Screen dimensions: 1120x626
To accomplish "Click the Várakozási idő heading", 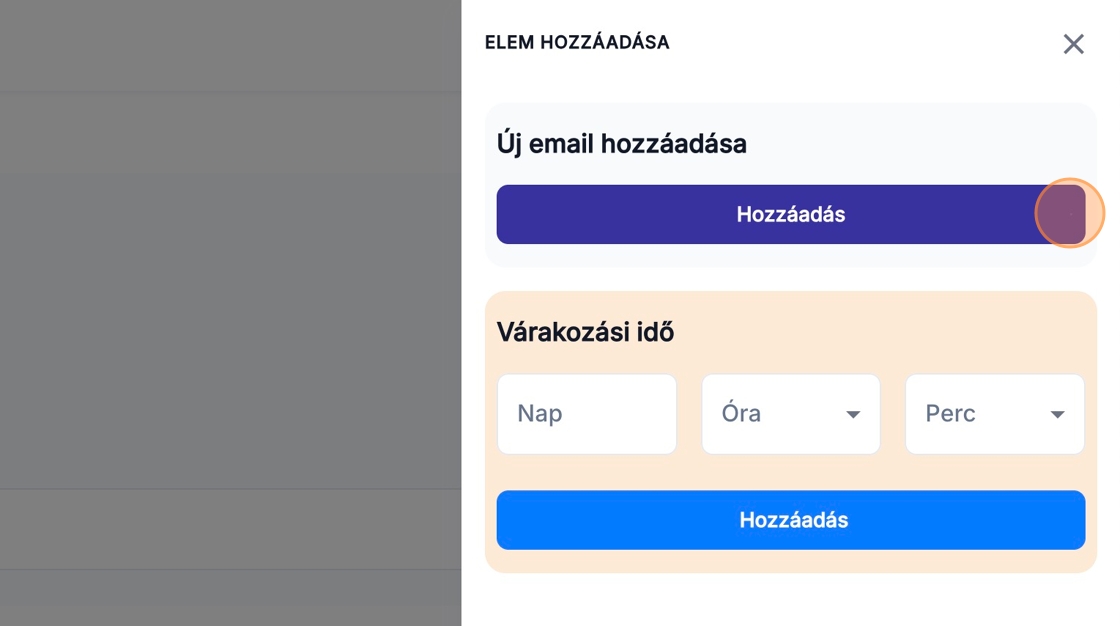I will (x=585, y=332).
